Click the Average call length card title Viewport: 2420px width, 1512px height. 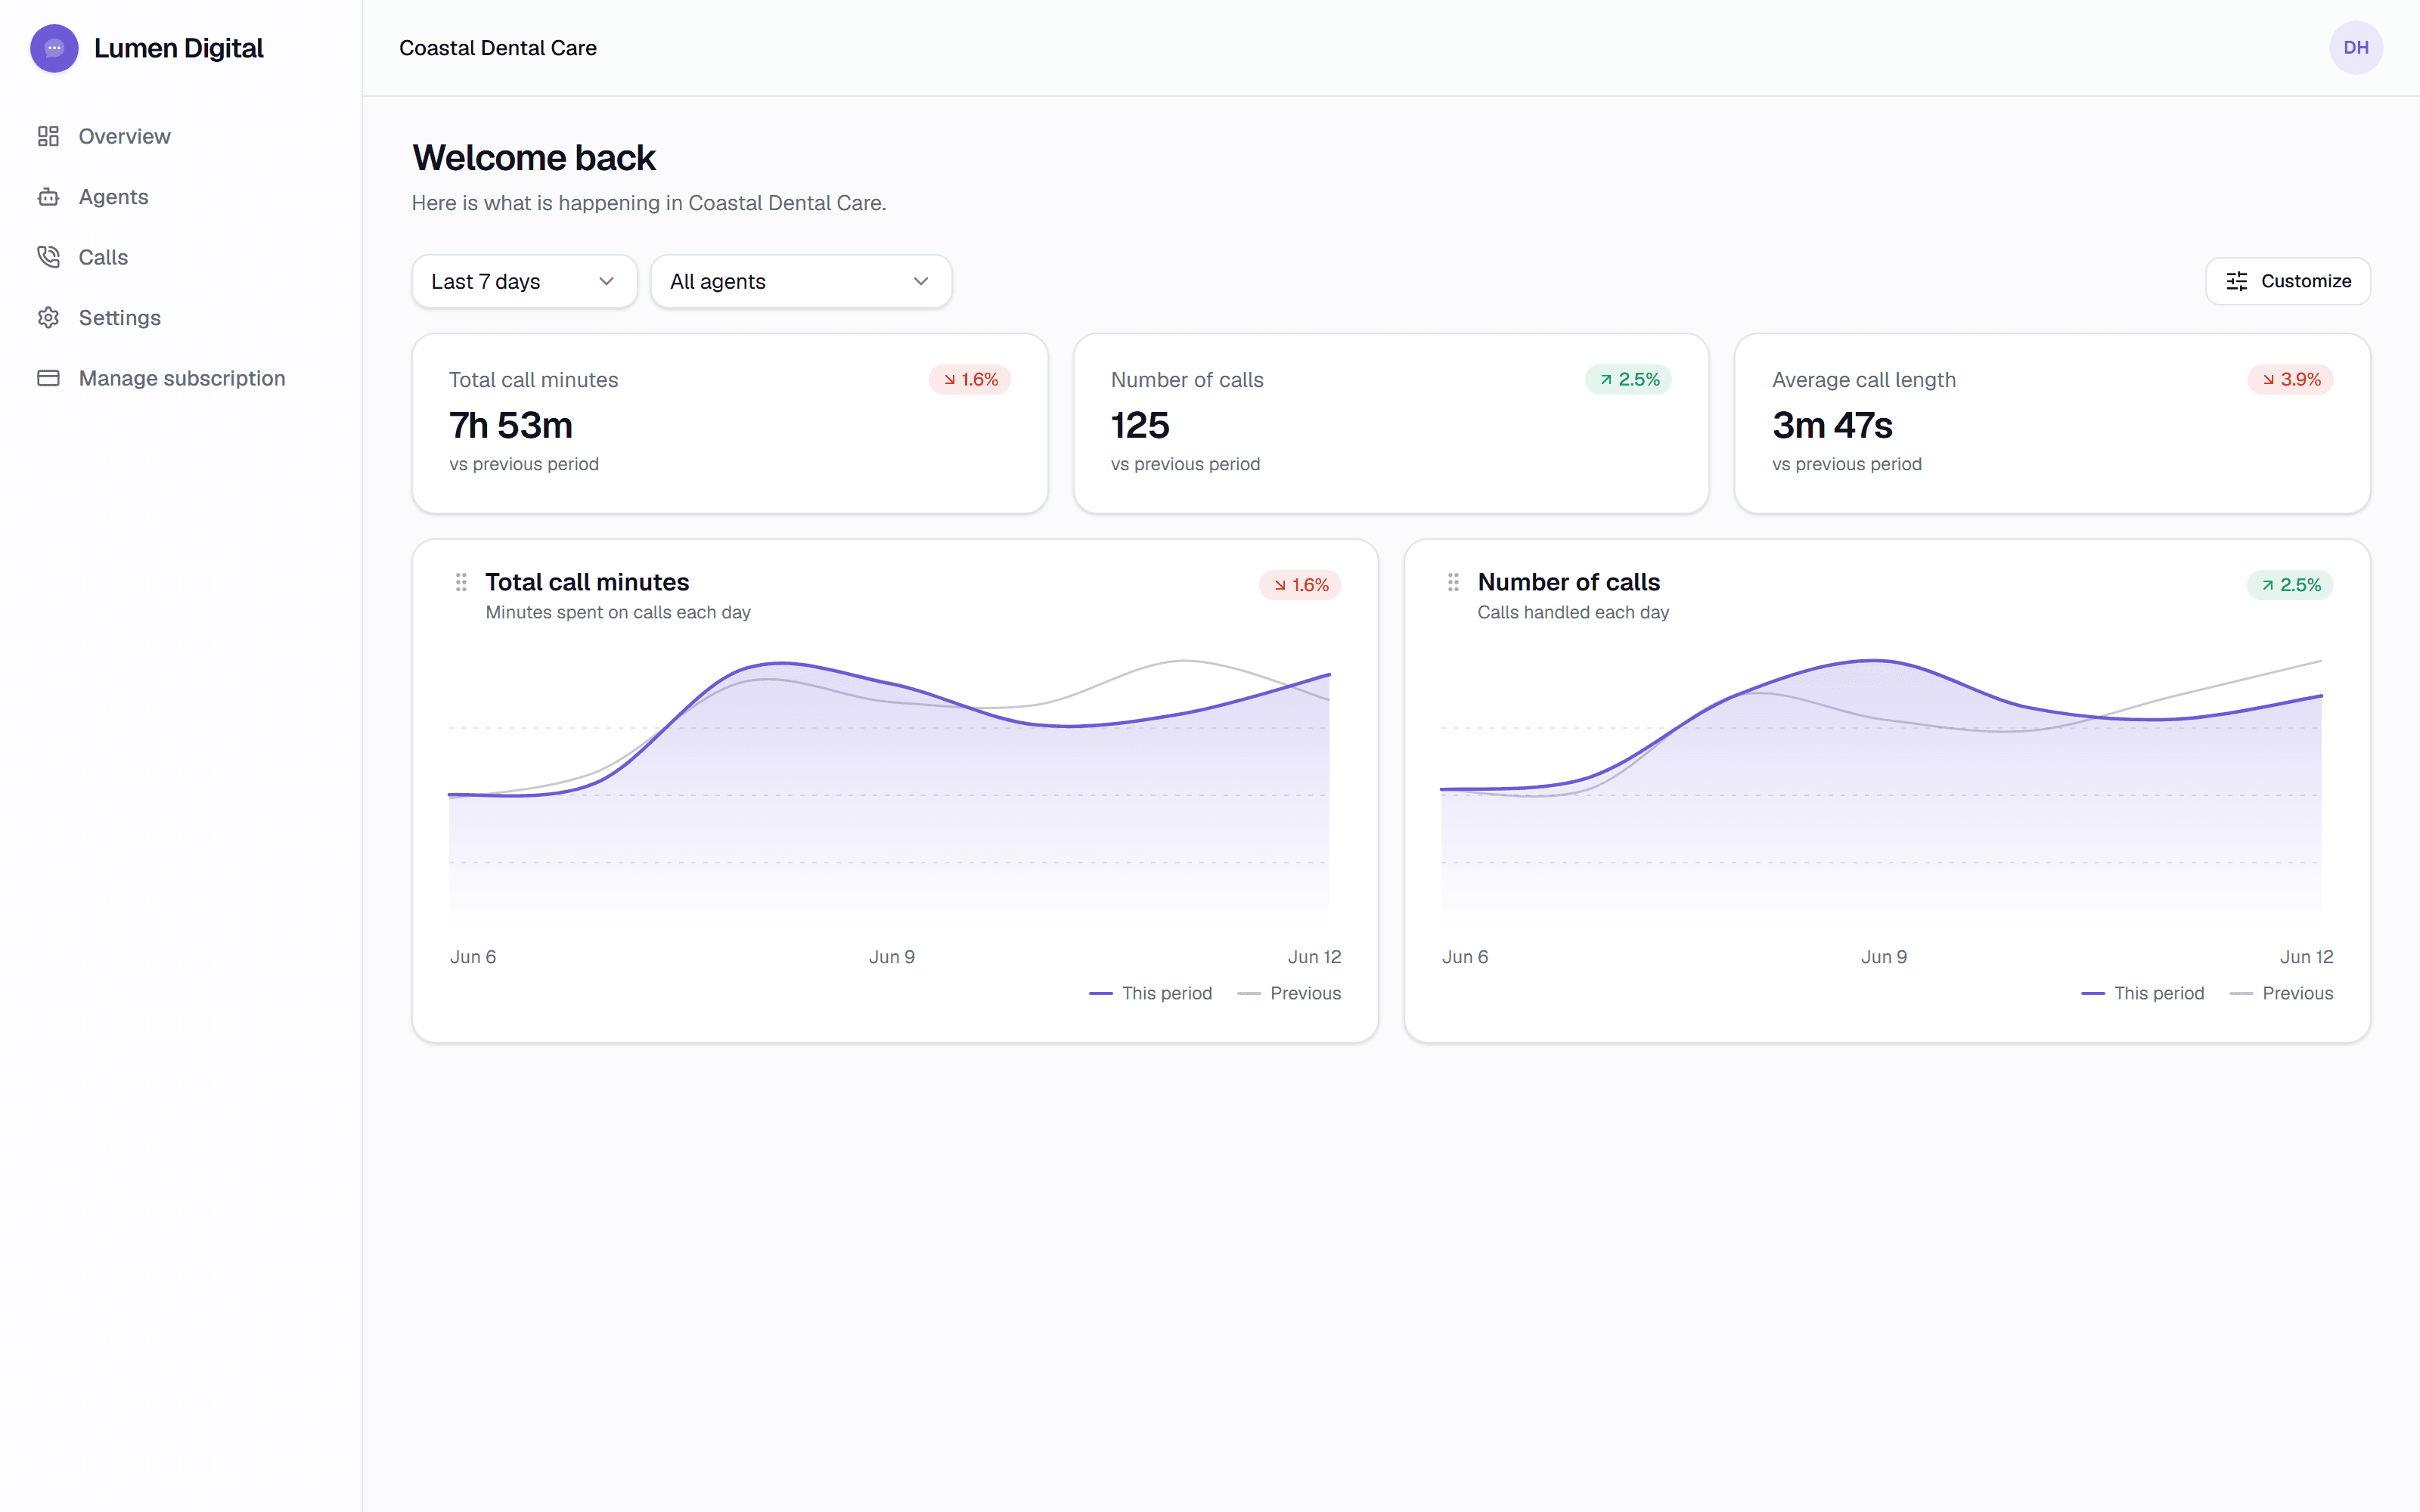(1864, 380)
